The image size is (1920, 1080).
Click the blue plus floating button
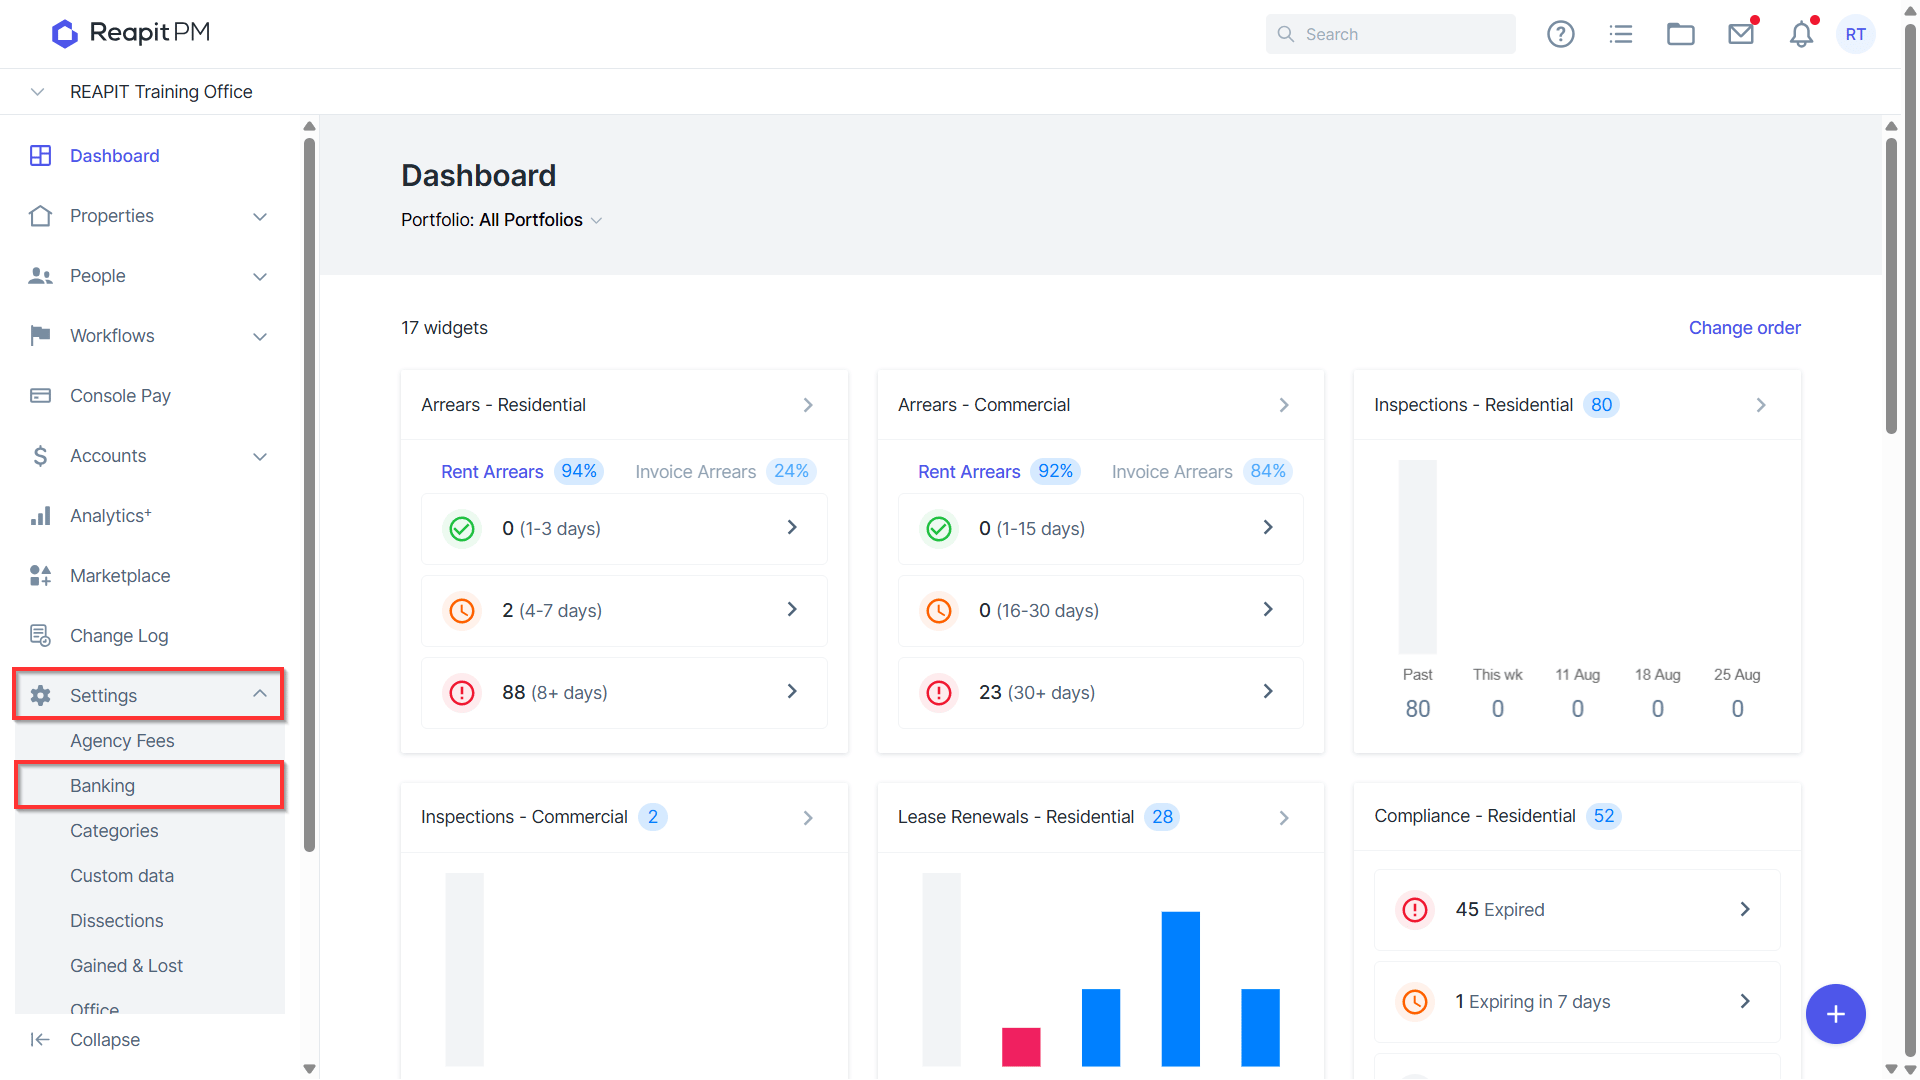pos(1835,1014)
